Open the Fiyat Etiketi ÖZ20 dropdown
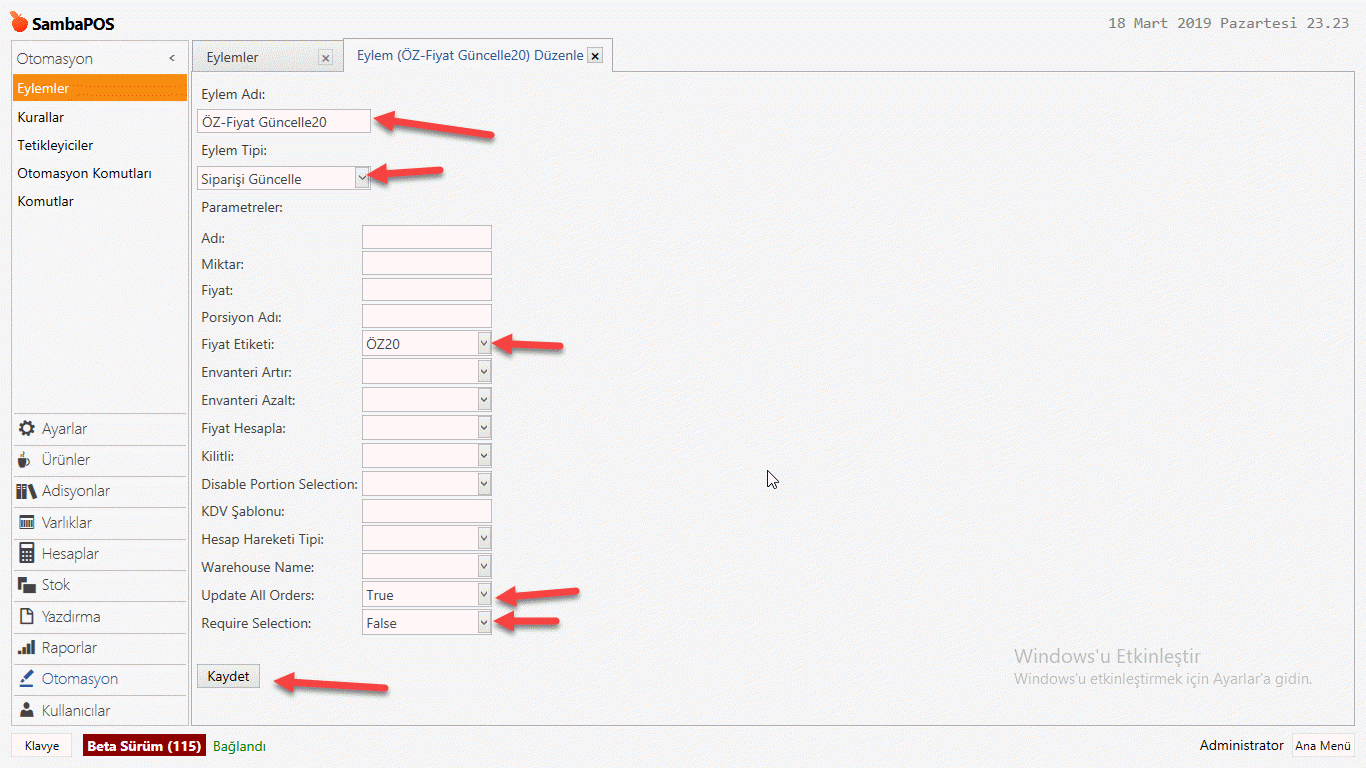Screen dimensions: 1366x768 coord(484,343)
